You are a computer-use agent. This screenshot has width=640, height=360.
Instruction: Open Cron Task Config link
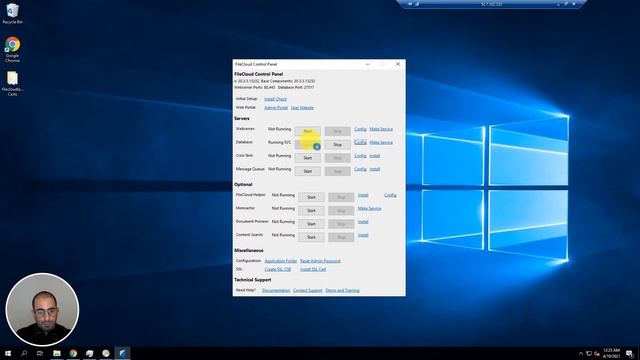coord(360,156)
